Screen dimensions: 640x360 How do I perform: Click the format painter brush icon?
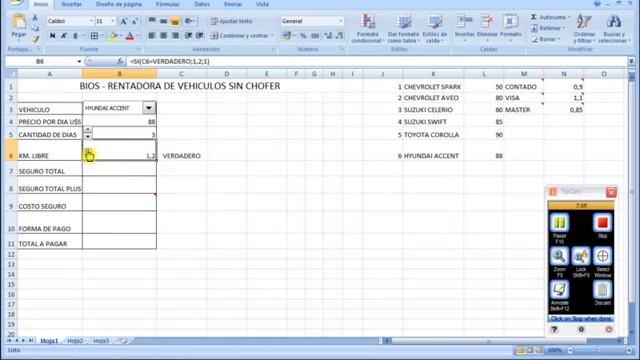click(x=35, y=39)
